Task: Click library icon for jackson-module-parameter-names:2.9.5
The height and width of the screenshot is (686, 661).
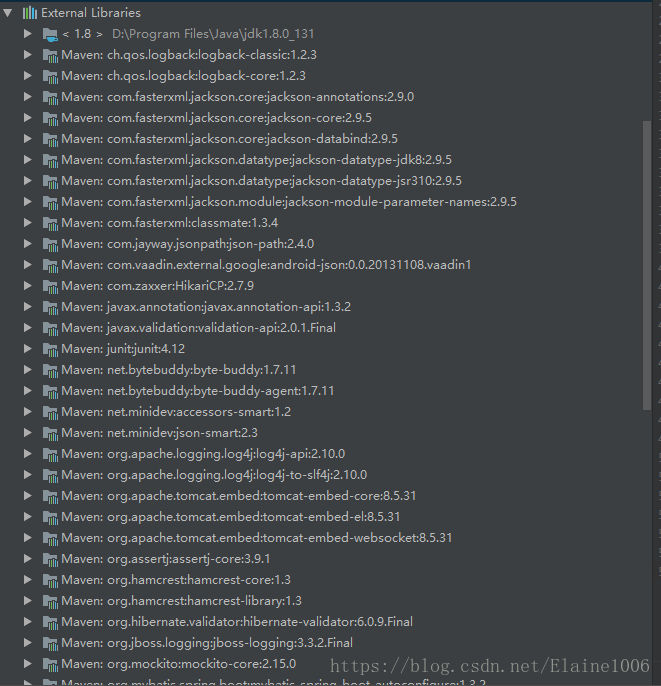Action: coord(50,202)
